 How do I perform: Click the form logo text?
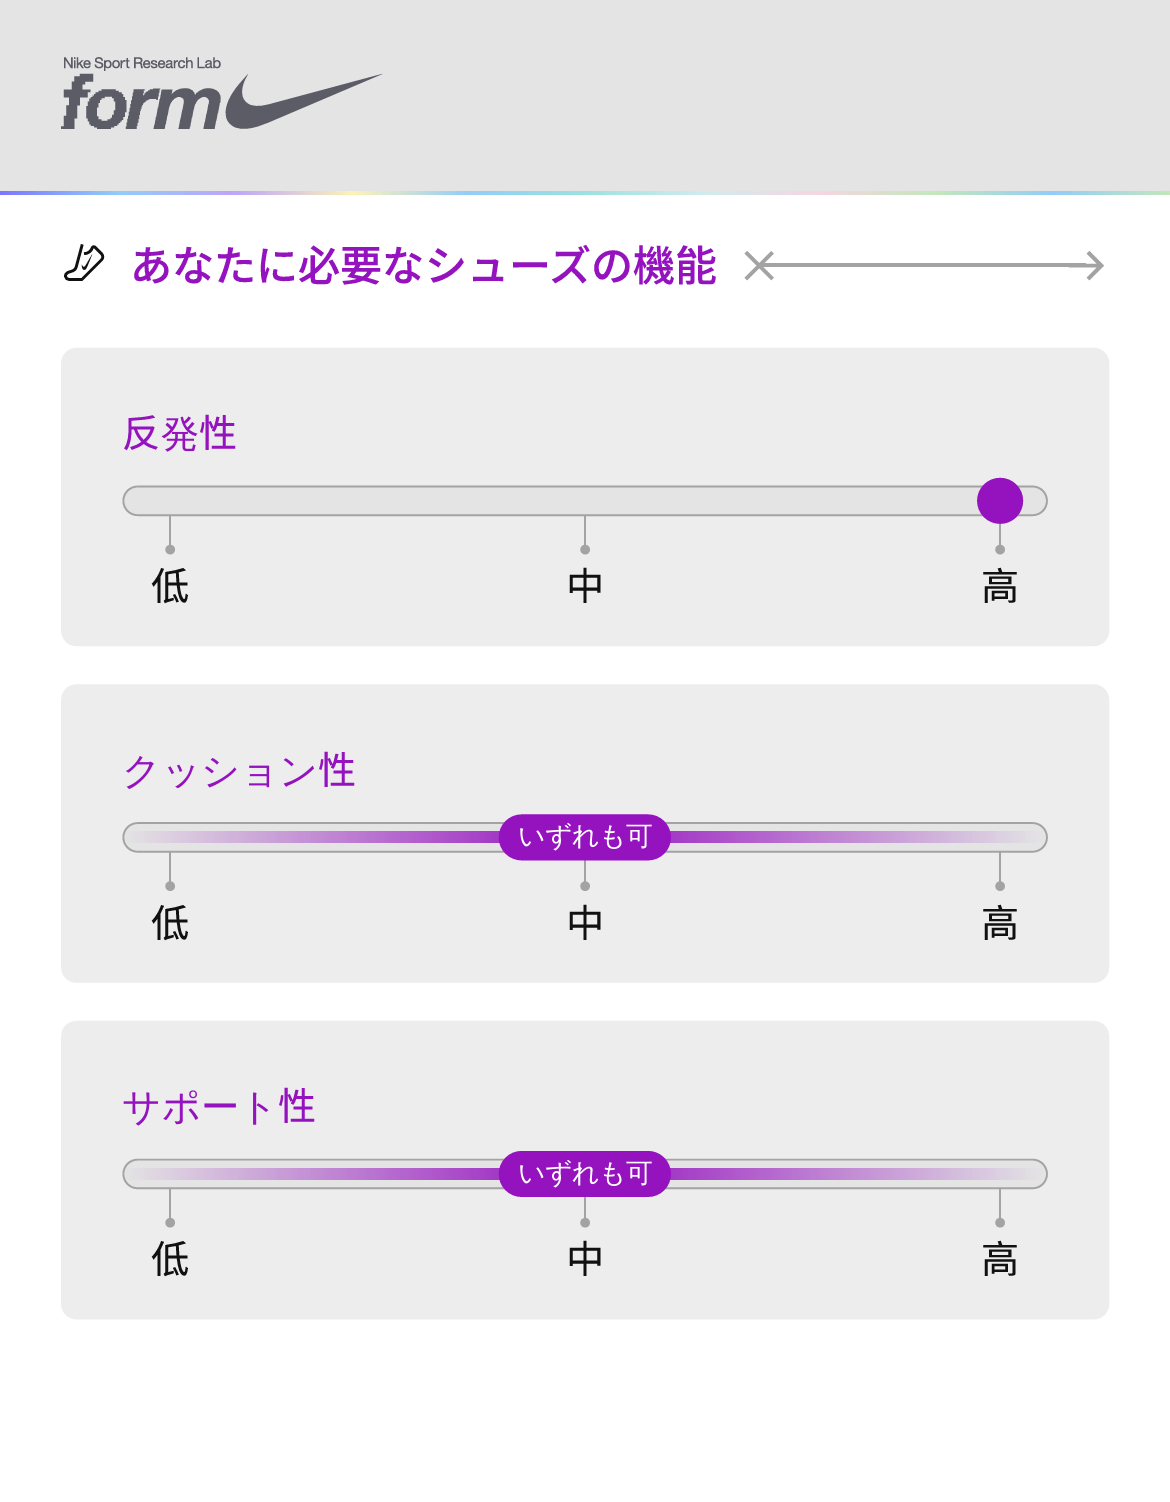140,104
